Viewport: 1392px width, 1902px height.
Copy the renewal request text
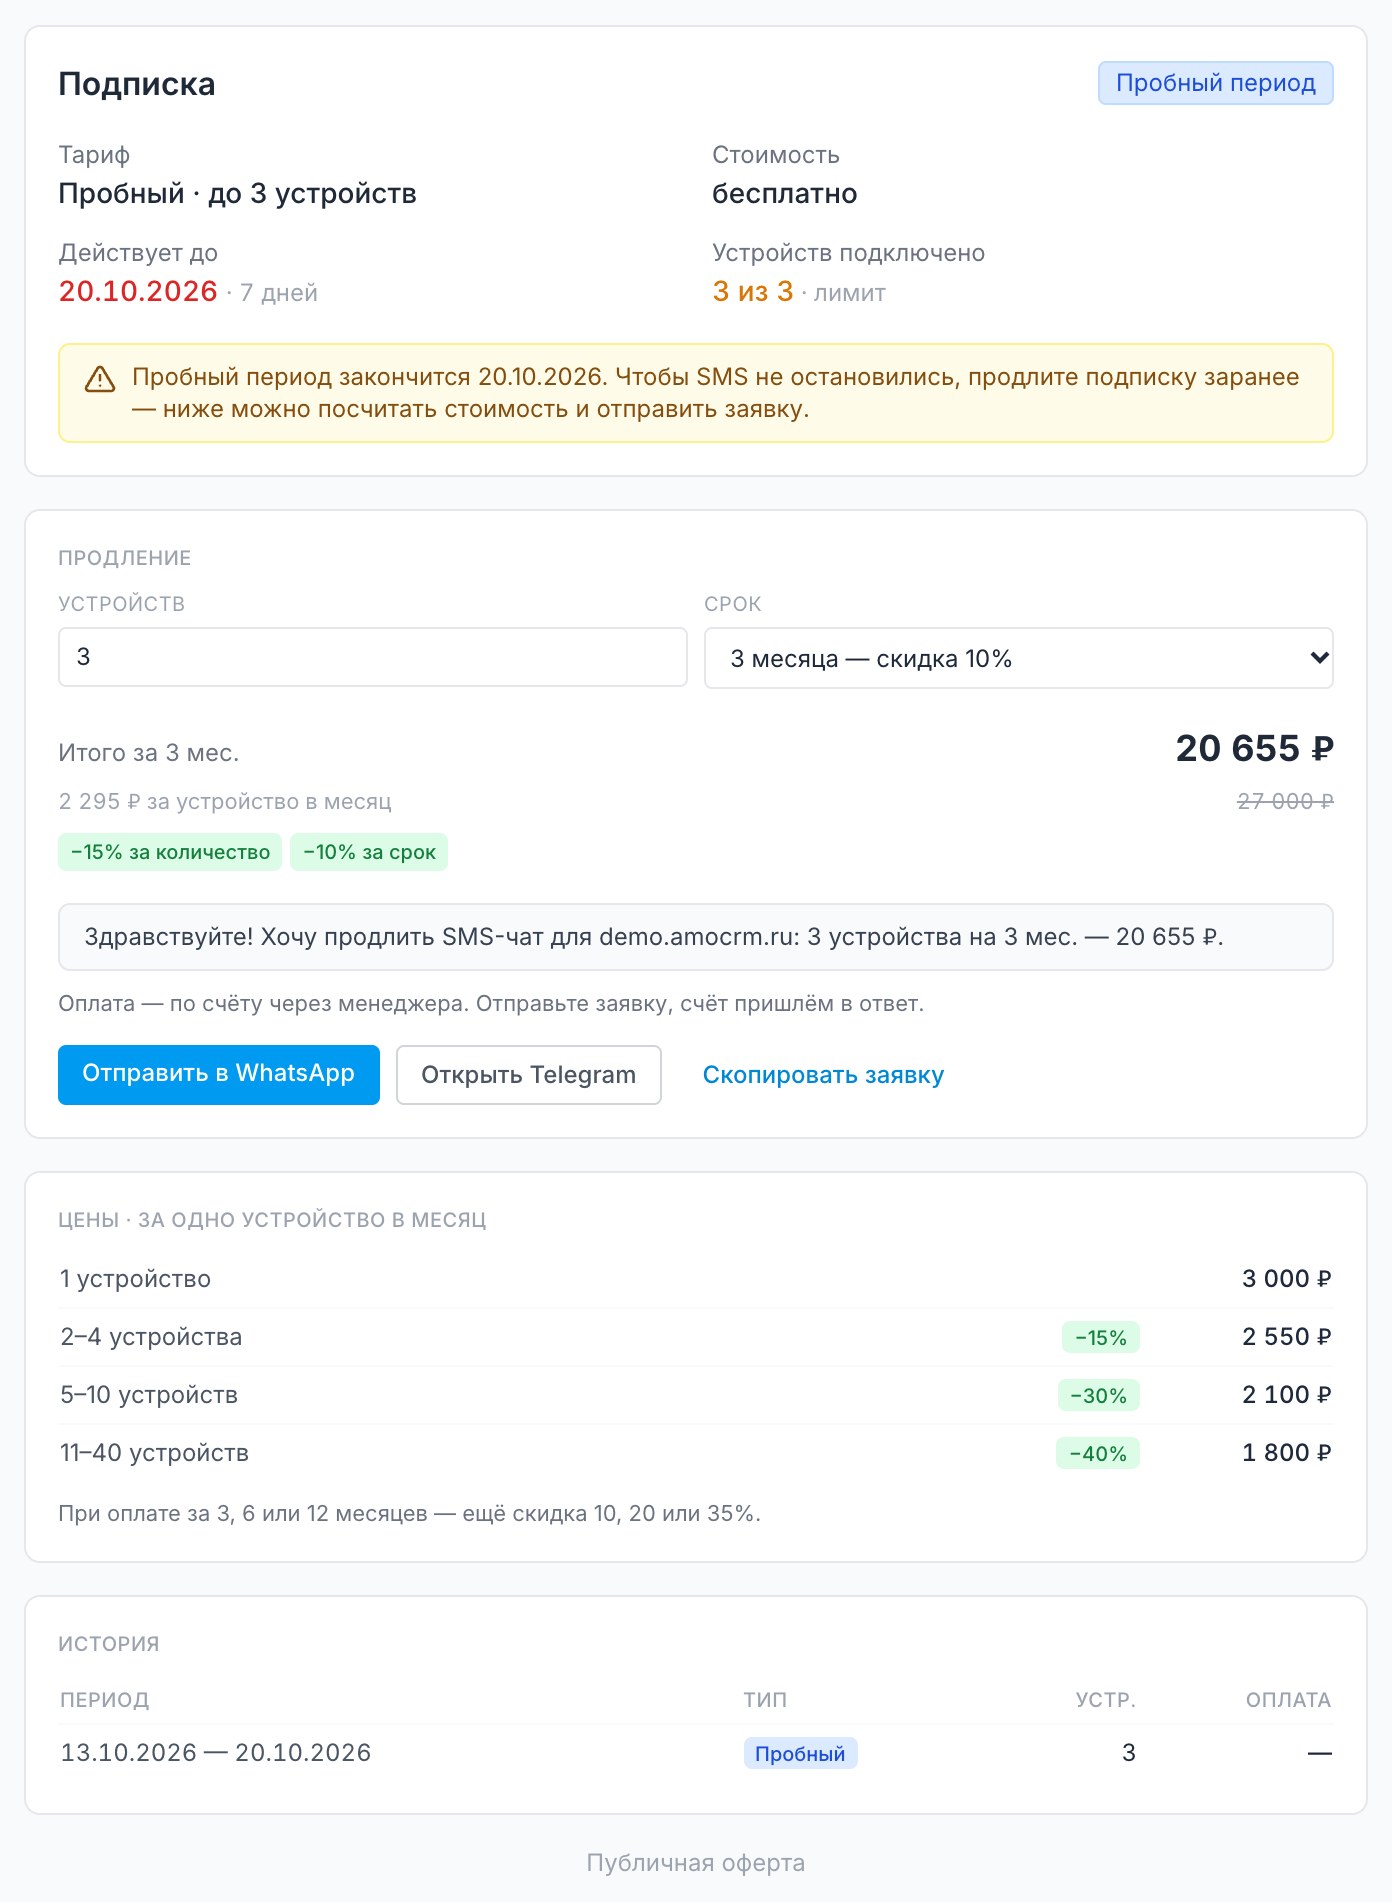(823, 1075)
